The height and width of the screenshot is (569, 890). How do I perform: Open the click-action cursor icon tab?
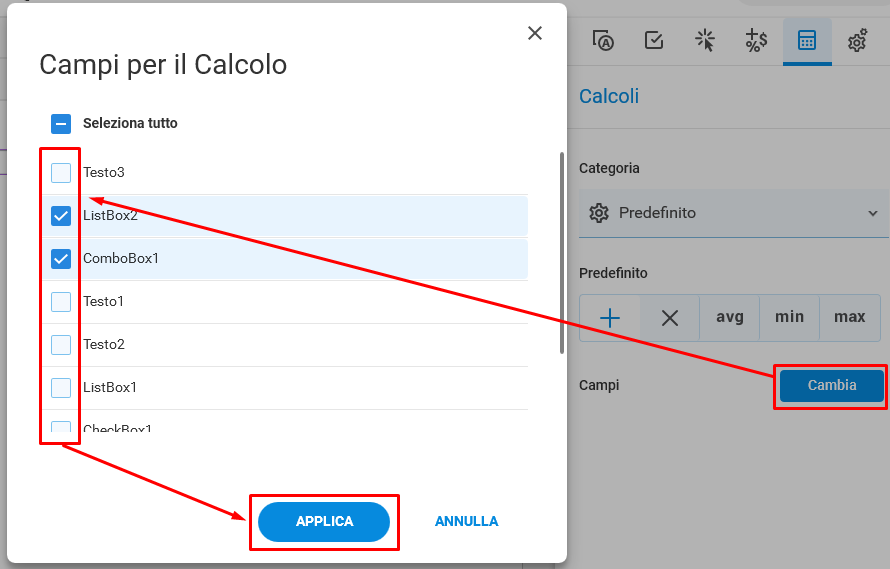(x=705, y=41)
